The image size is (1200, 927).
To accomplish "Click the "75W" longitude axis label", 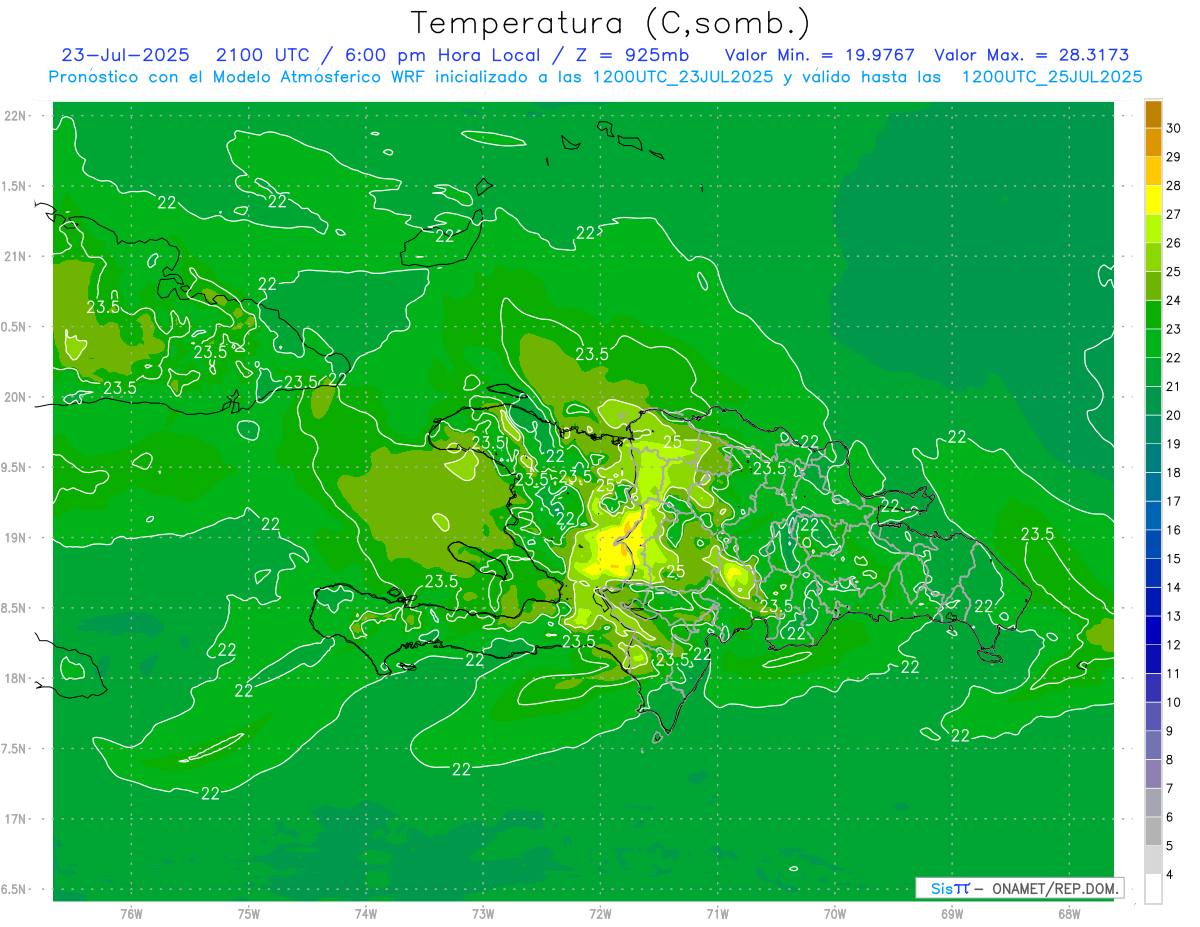I will pyautogui.click(x=249, y=913).
